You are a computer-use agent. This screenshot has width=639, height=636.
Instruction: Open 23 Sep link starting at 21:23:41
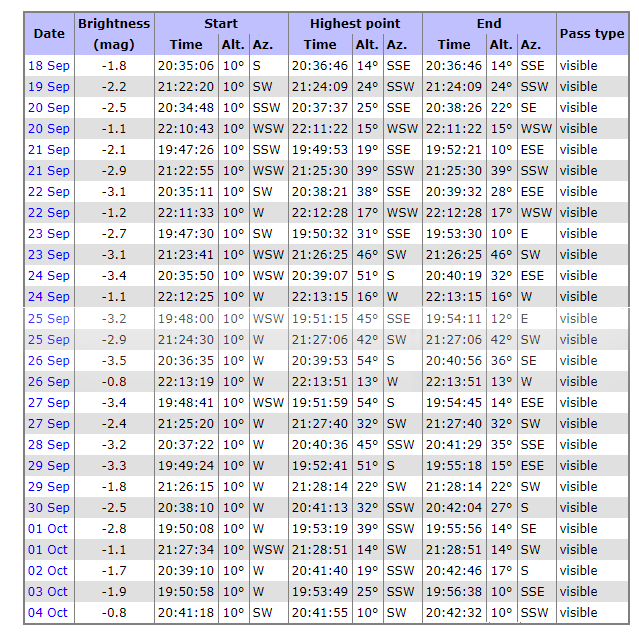coord(48,255)
